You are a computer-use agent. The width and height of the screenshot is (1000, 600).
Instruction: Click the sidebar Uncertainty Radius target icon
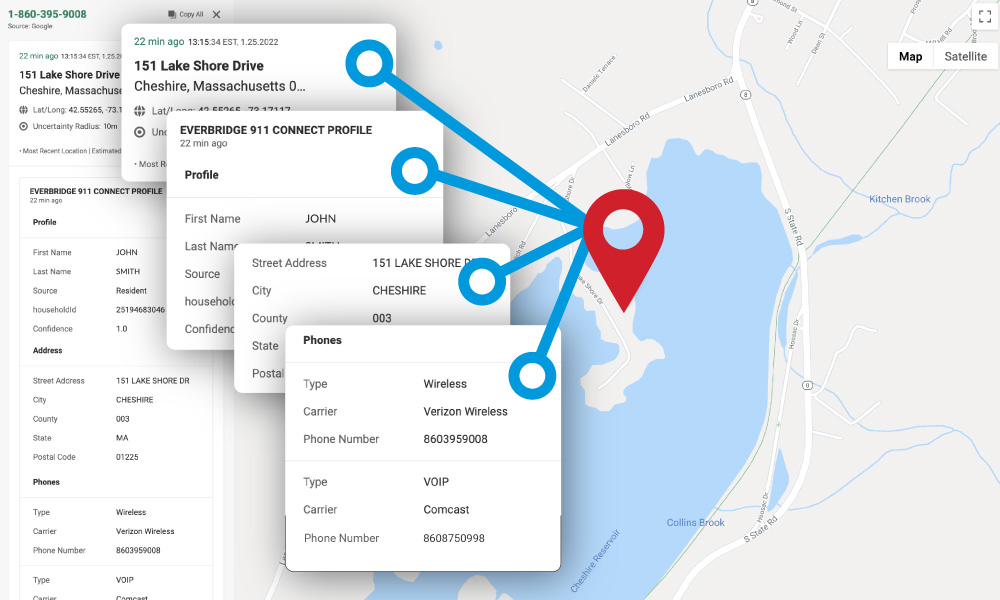pos(24,126)
